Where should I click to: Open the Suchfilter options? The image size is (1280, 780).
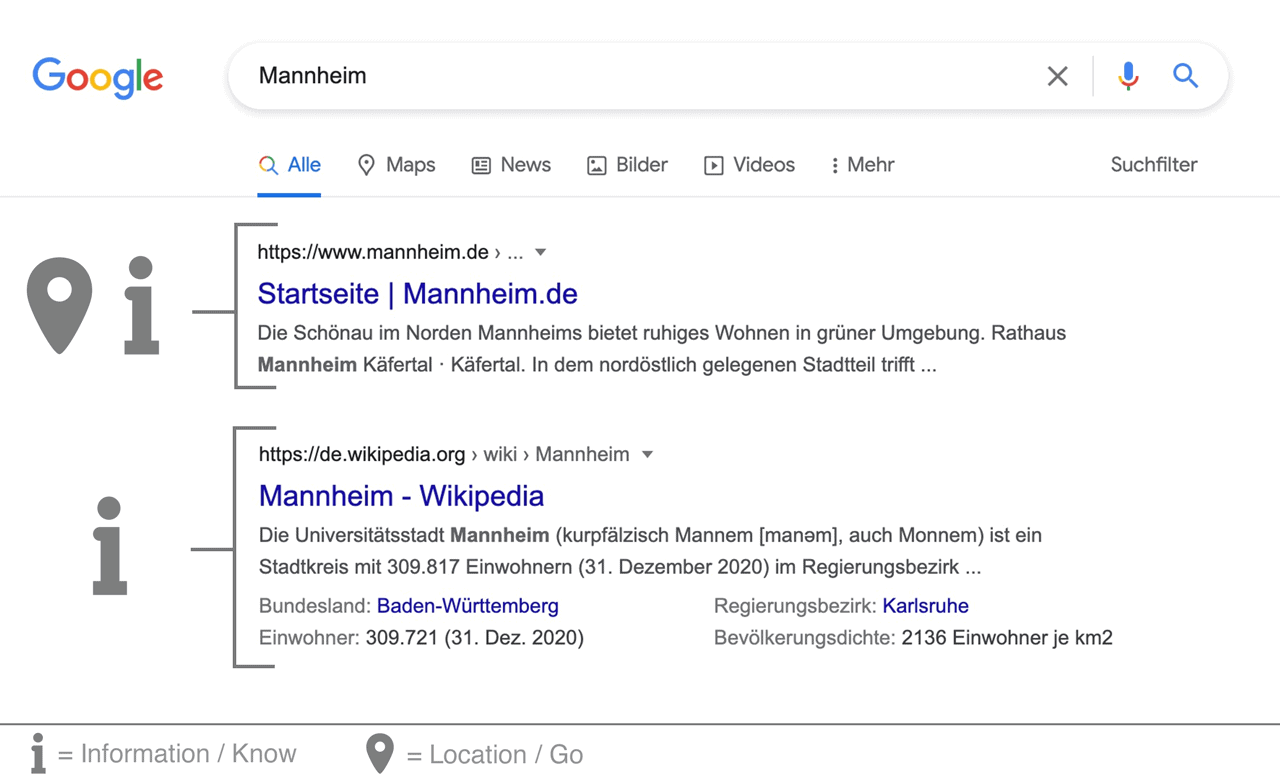[x=1153, y=165]
